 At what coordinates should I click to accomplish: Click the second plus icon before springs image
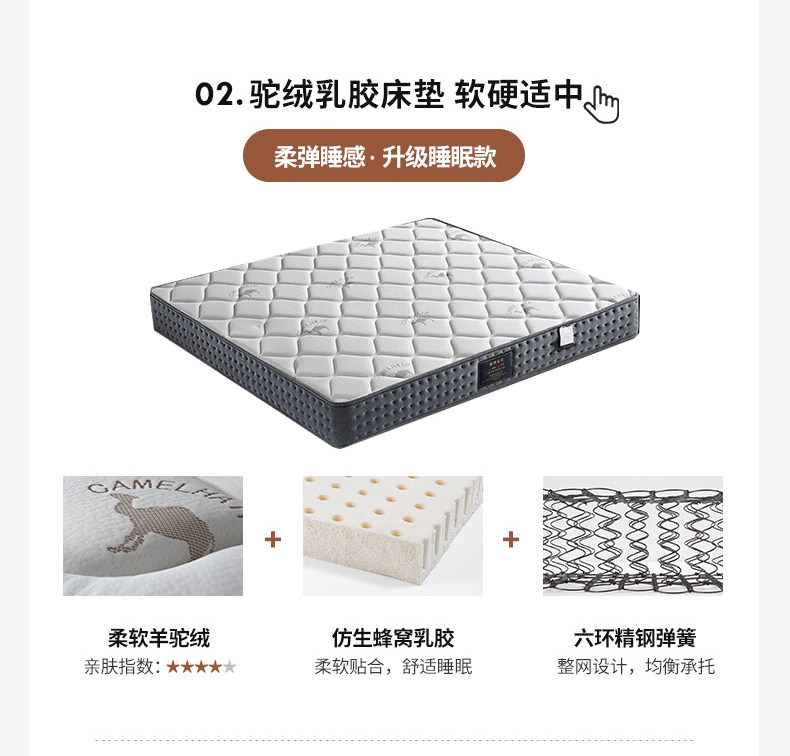pos(511,540)
